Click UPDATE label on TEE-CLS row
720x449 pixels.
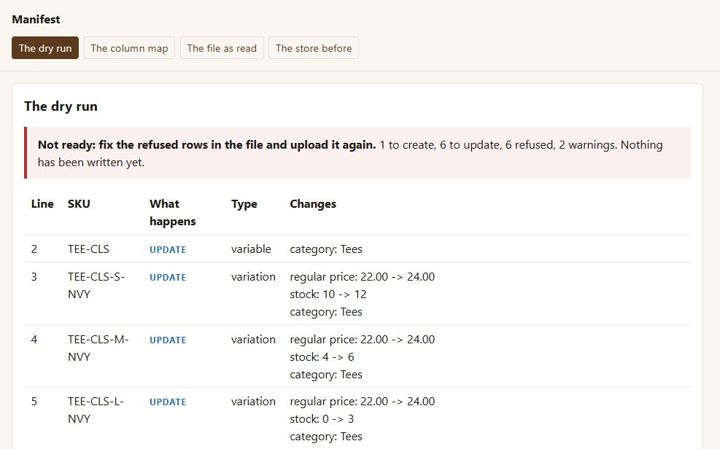tap(168, 250)
